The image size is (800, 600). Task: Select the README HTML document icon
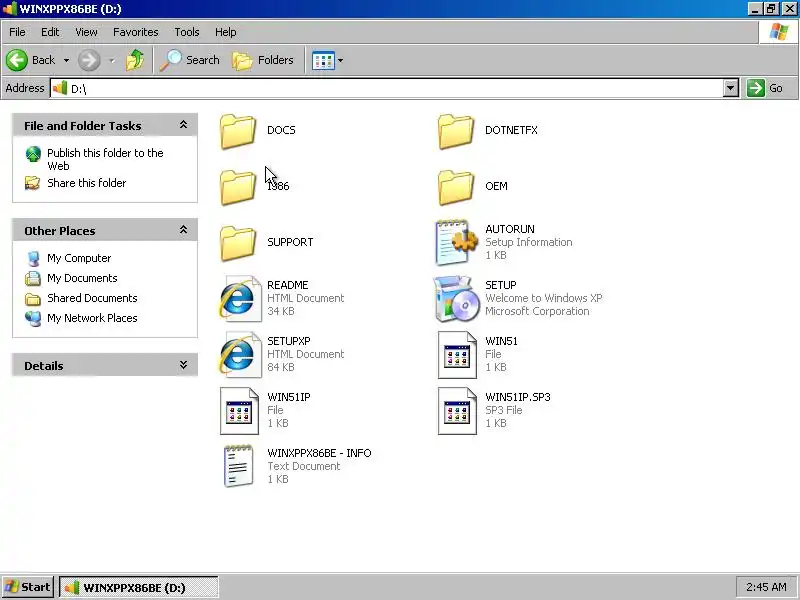tap(239, 299)
